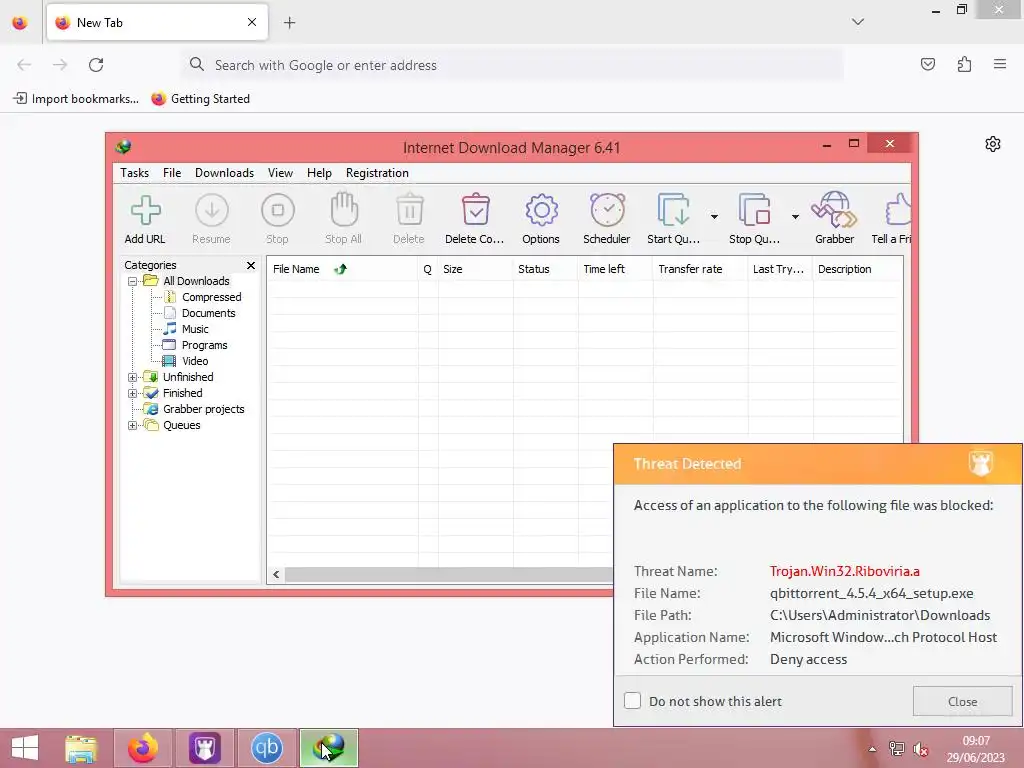Click the Save to Pocket icon

(928, 64)
